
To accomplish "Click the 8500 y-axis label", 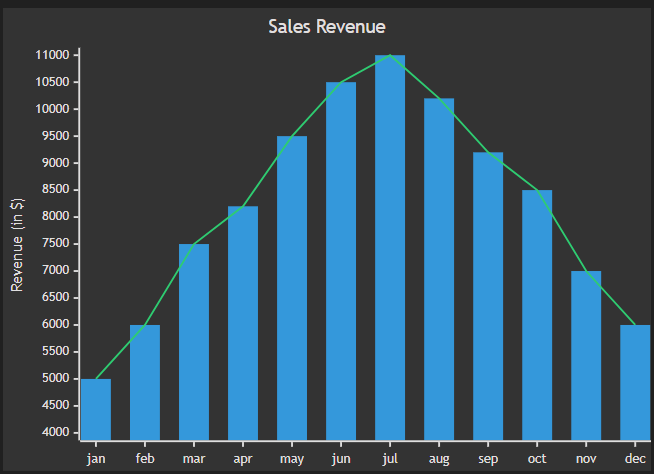I will [55, 190].
